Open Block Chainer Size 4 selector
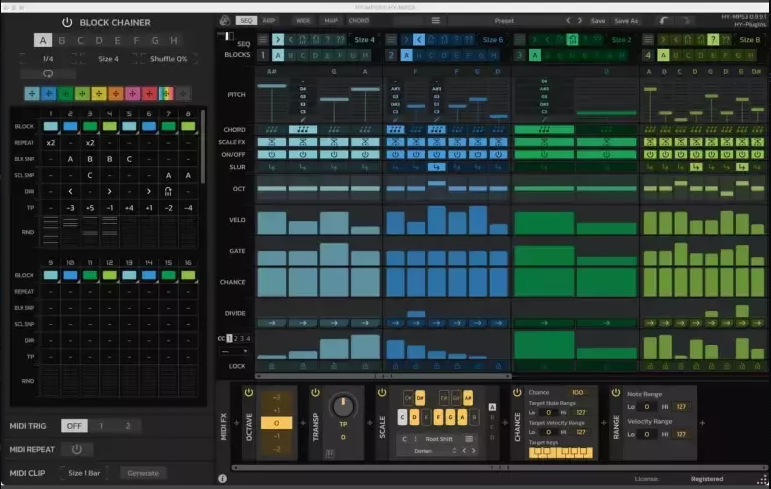 (108, 59)
